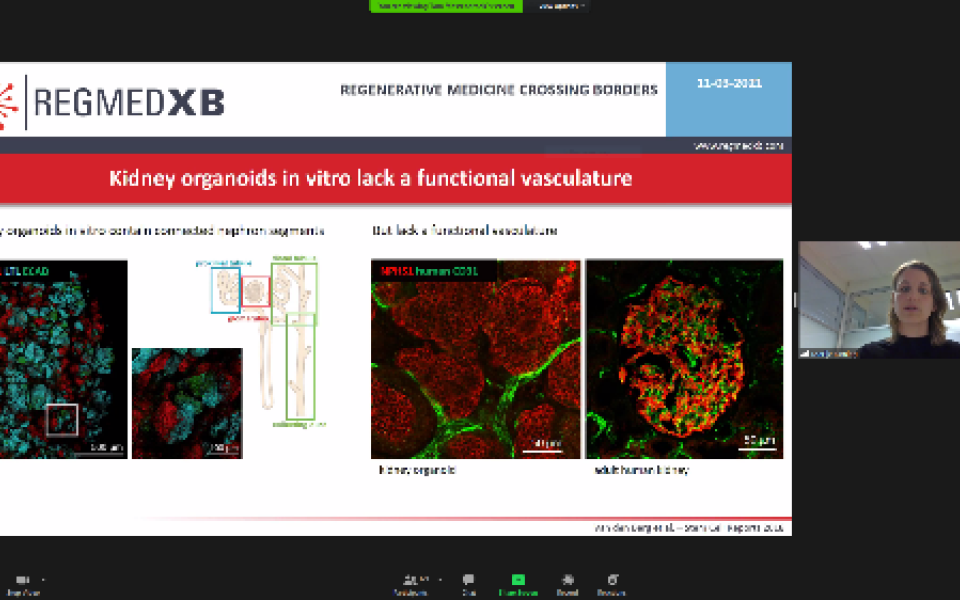Click the blue date box on the slide
This screenshot has height=600, width=960.
click(x=728, y=100)
